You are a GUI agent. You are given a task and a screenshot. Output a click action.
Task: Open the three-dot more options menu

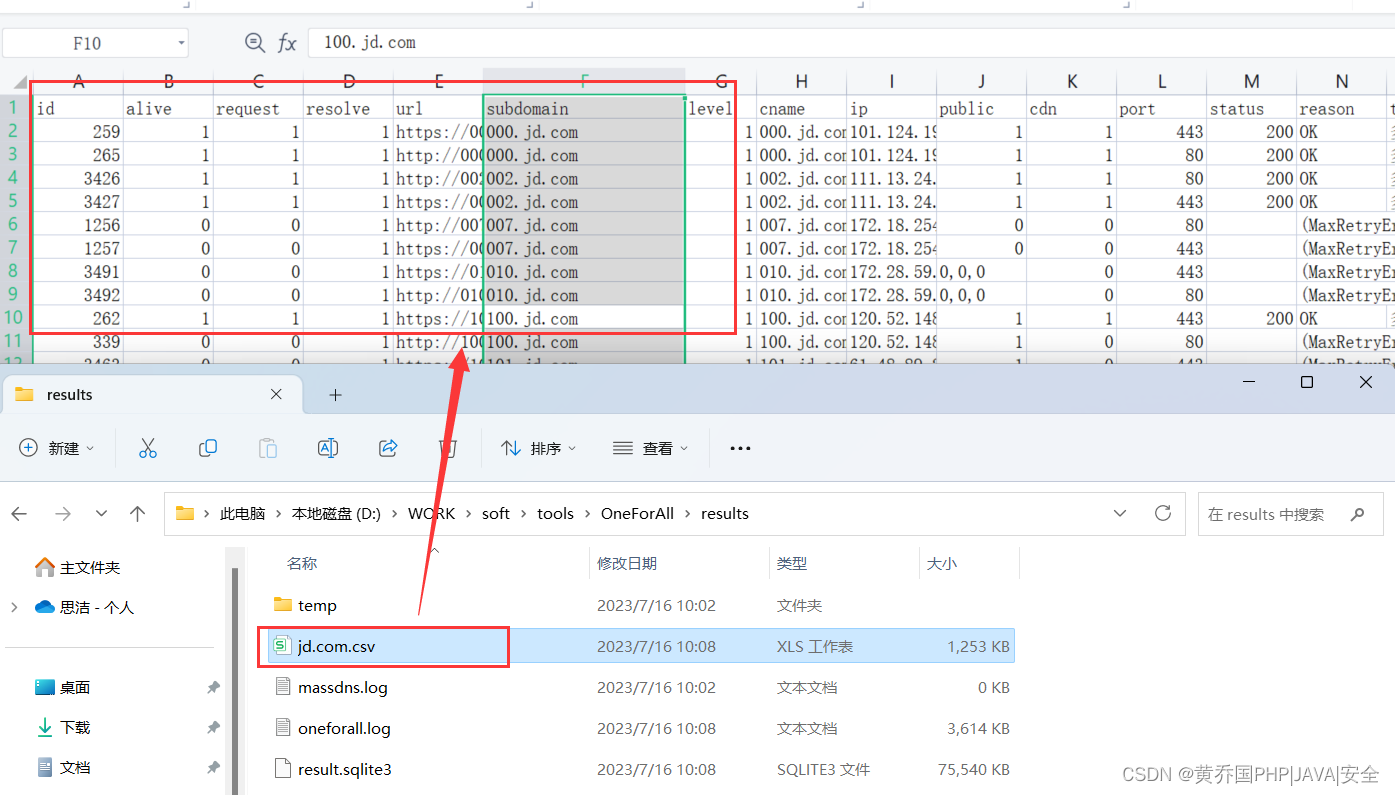pyautogui.click(x=740, y=448)
